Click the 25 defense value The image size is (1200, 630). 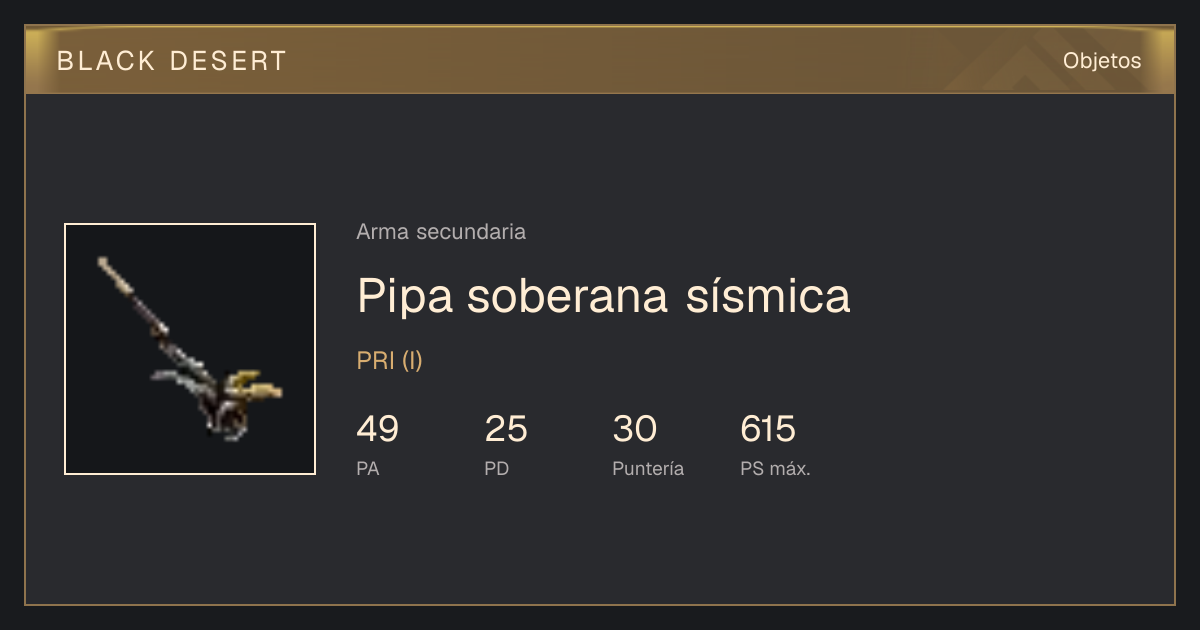pos(506,429)
